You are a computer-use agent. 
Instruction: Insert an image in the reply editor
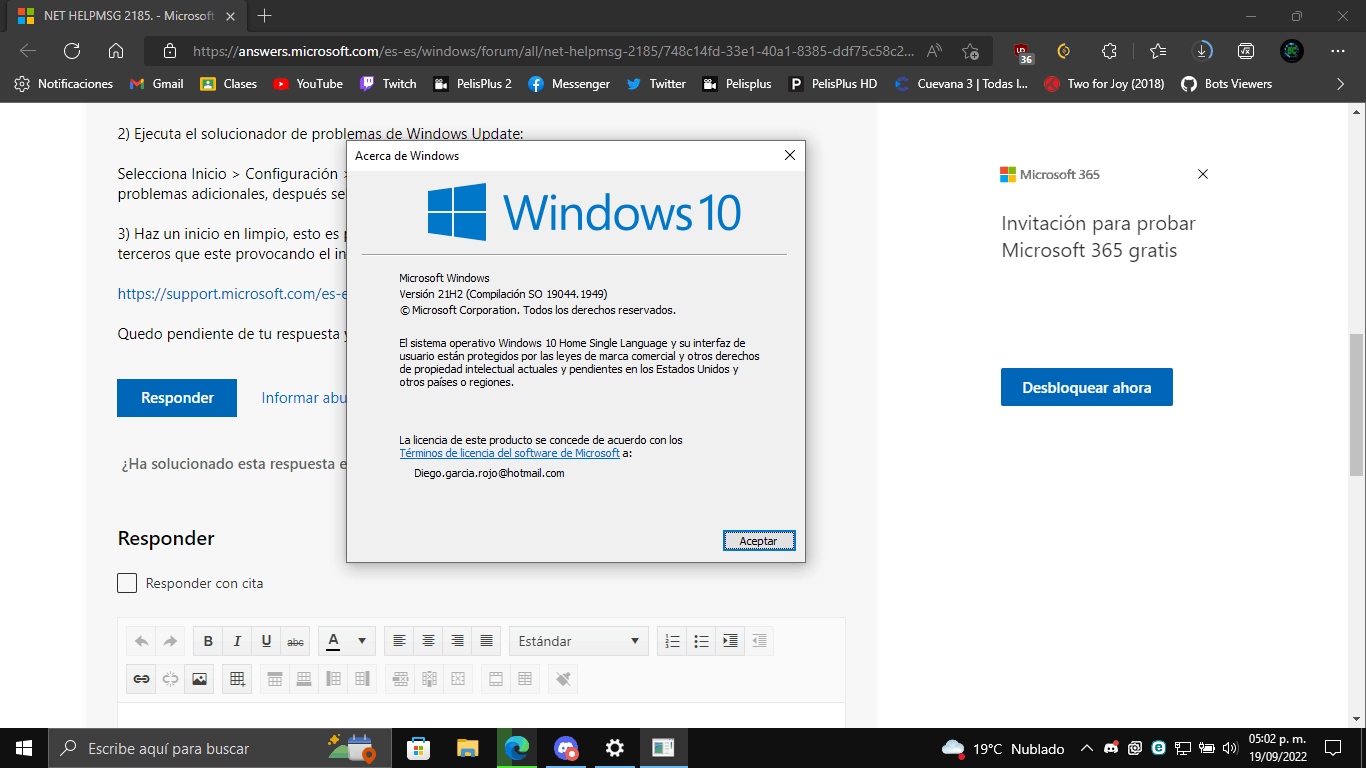pyautogui.click(x=199, y=679)
